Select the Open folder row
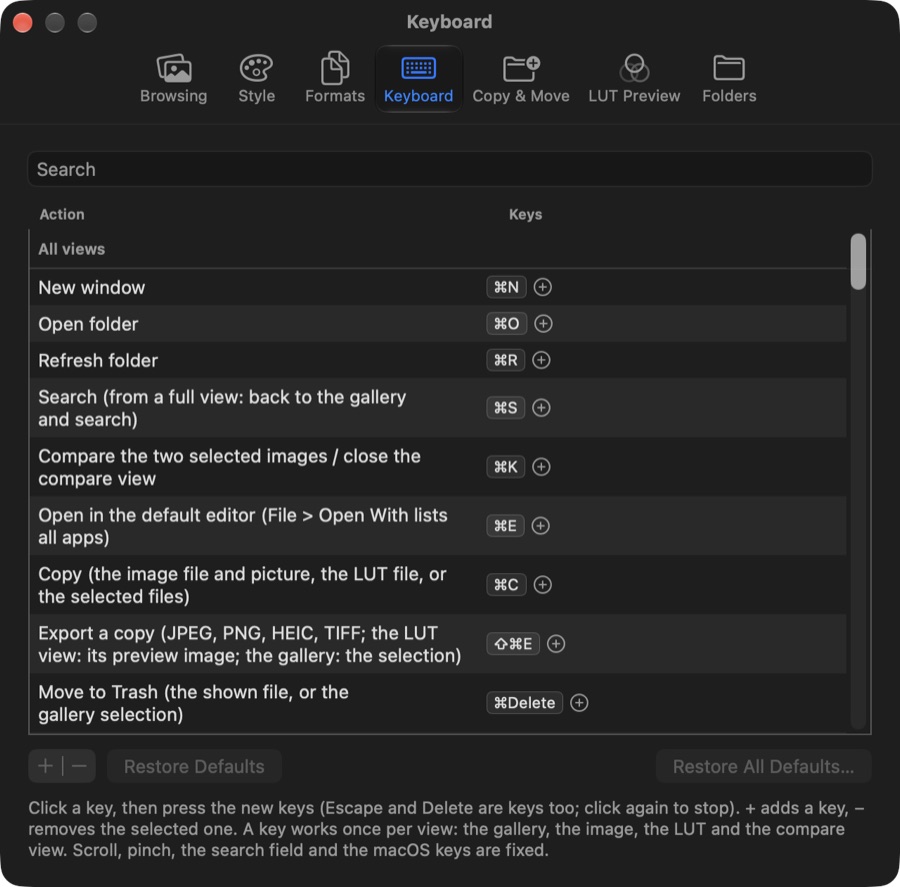The width and height of the screenshot is (900, 887). (438, 324)
